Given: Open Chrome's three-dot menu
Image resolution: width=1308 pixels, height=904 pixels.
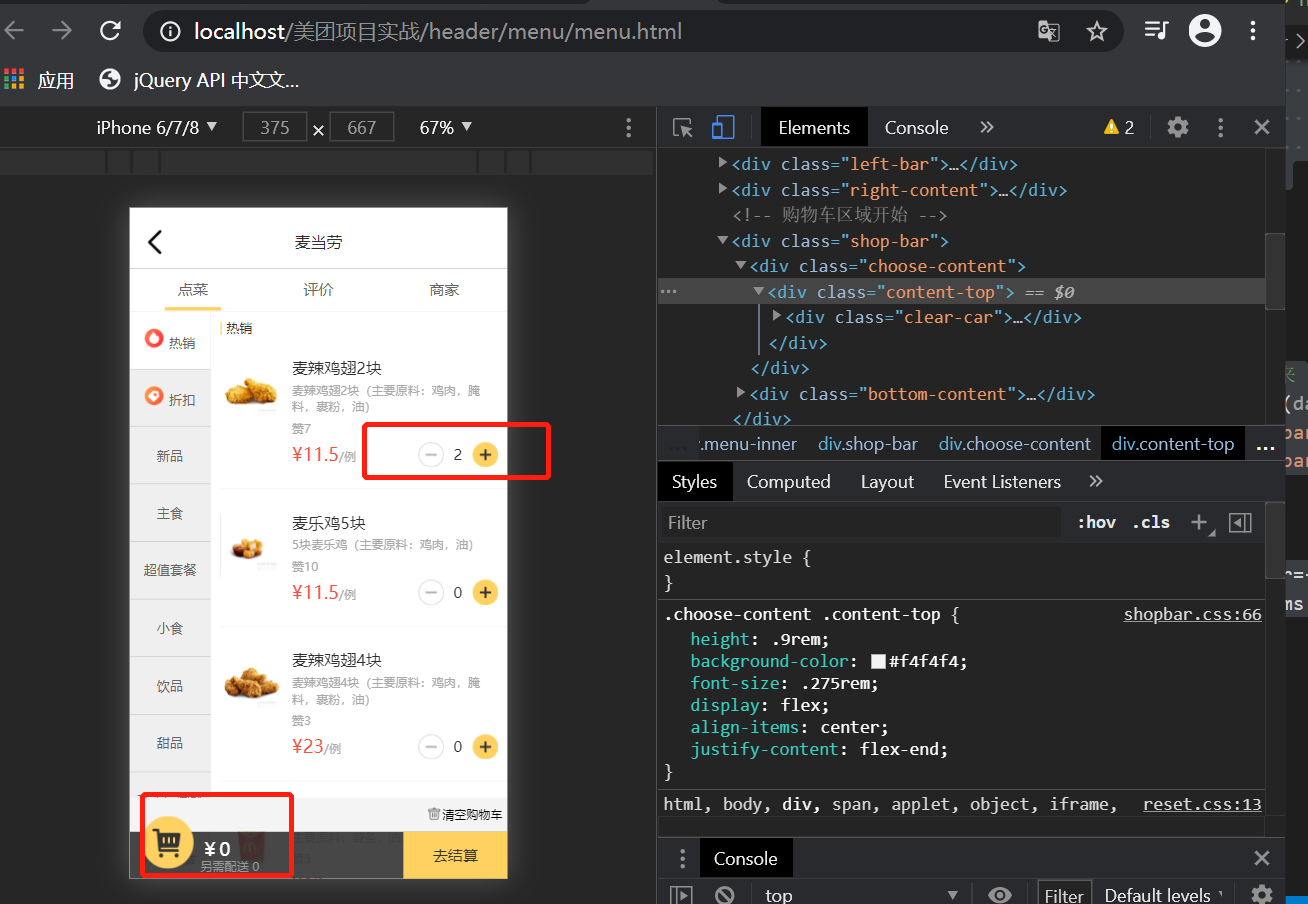Looking at the screenshot, I should pyautogui.click(x=1253, y=31).
